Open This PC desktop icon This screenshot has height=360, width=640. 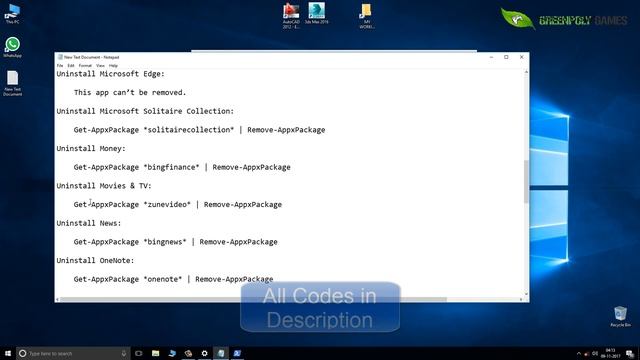point(12,13)
